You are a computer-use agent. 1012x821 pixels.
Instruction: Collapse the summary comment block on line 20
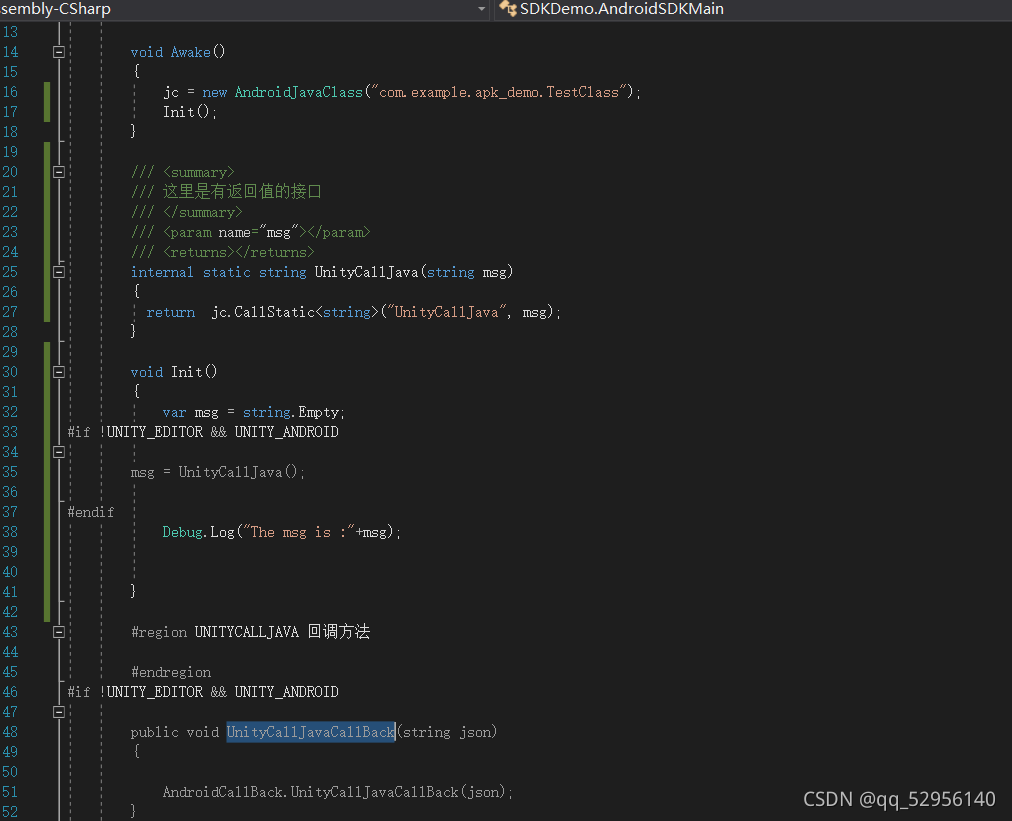pyautogui.click(x=59, y=172)
